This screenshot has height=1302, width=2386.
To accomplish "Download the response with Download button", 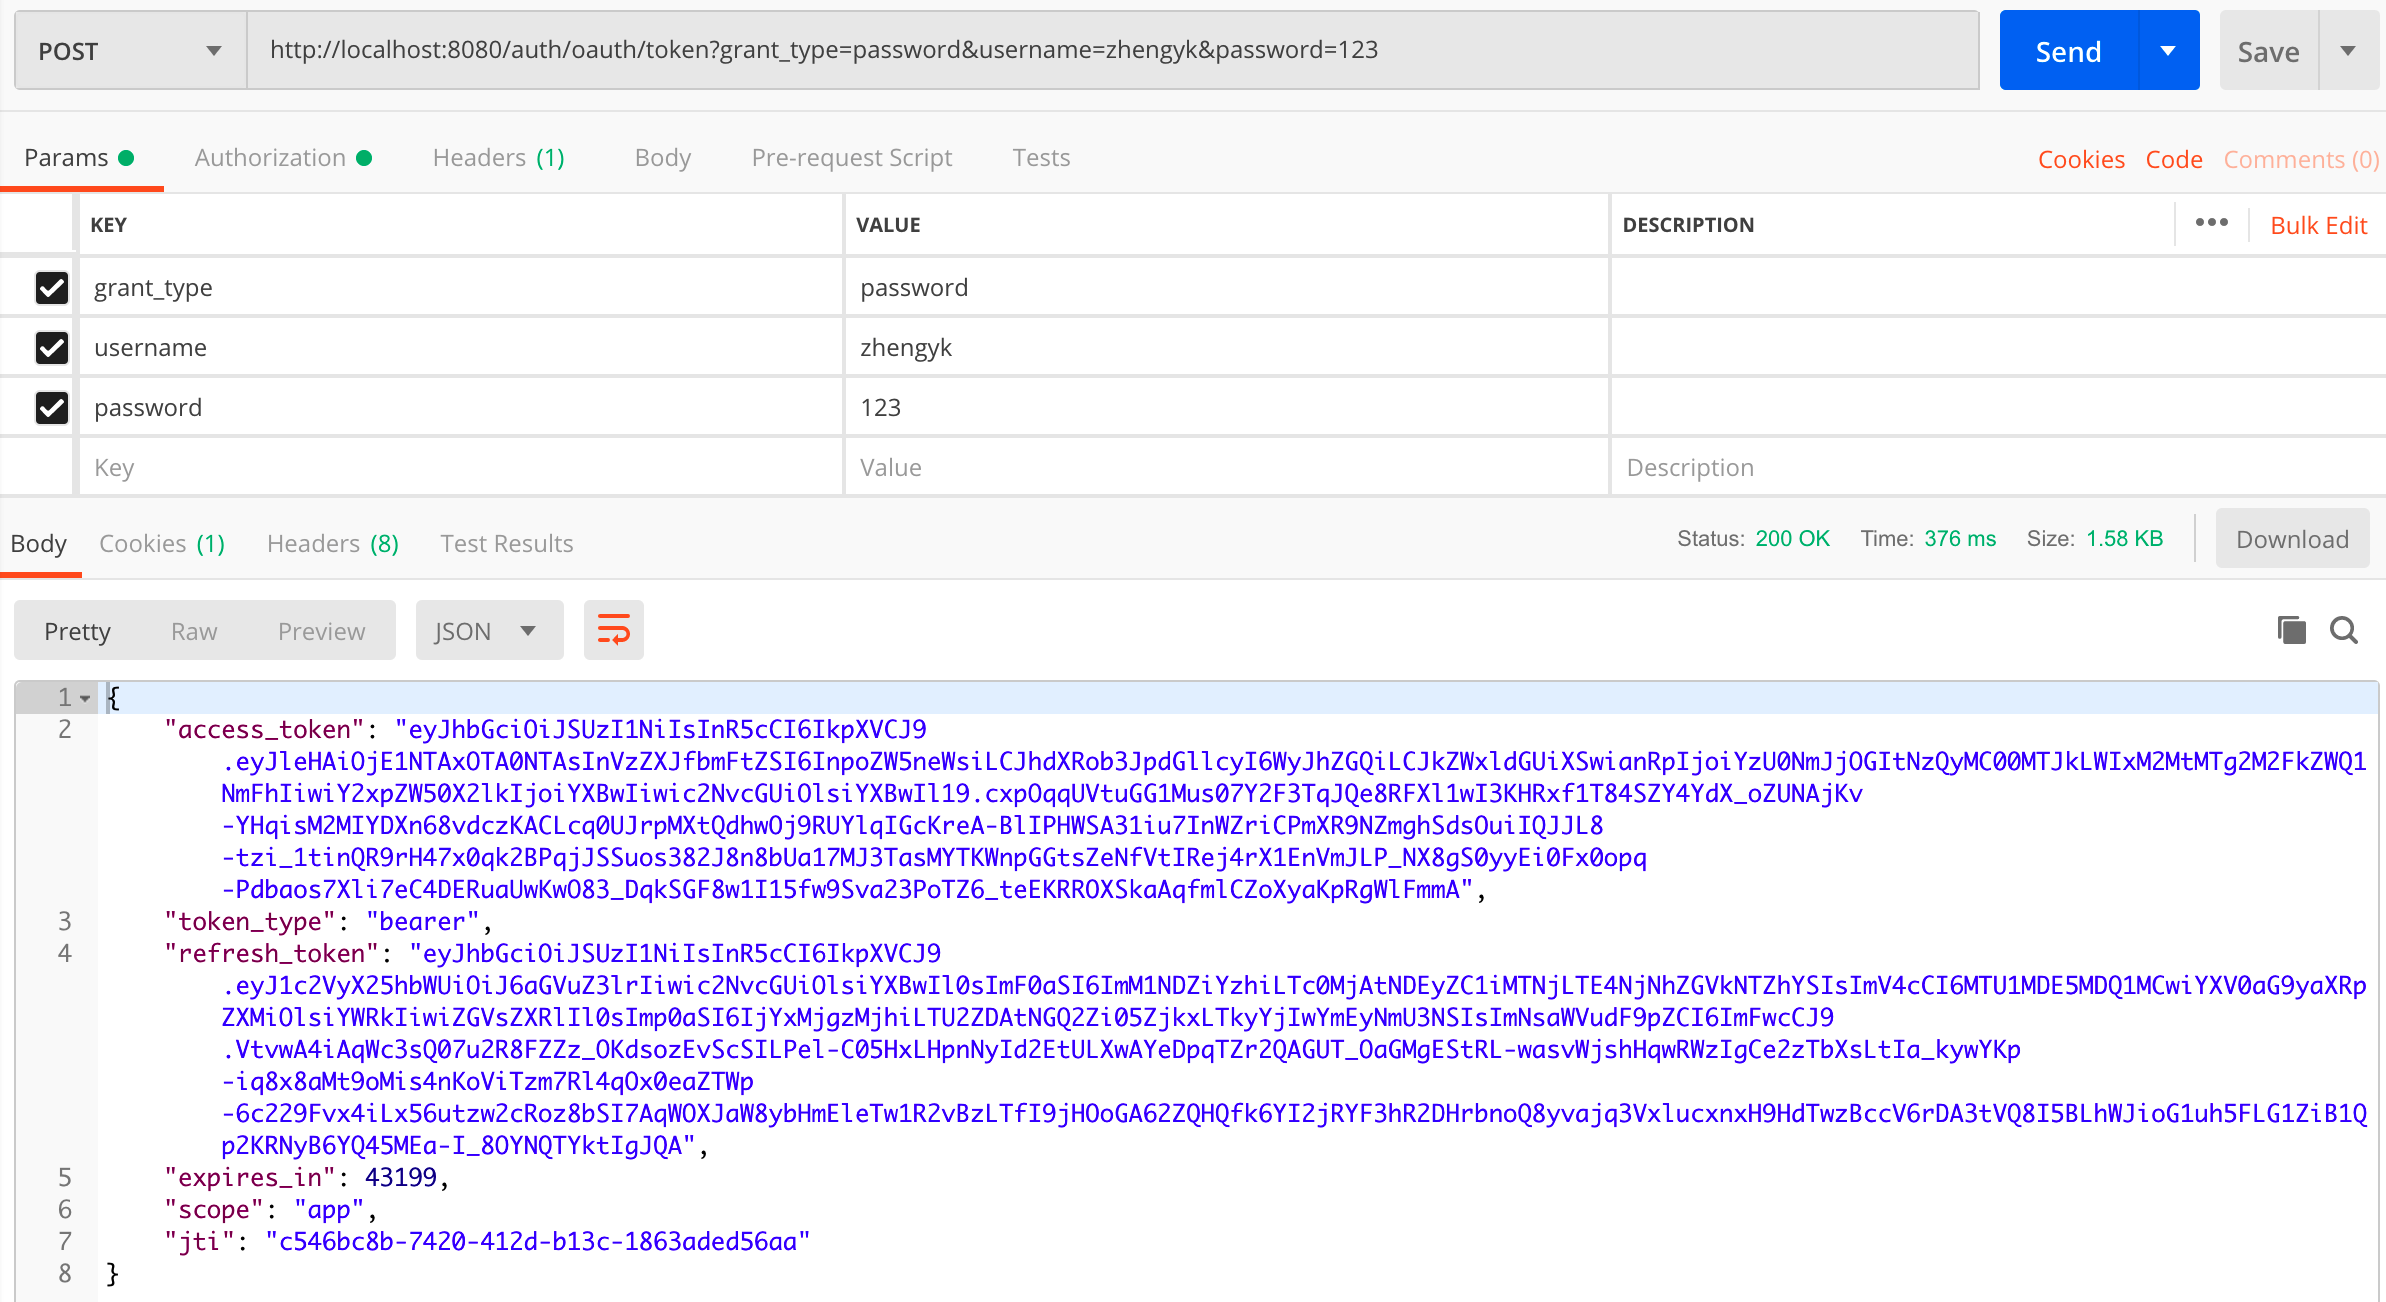I will [x=2291, y=540].
